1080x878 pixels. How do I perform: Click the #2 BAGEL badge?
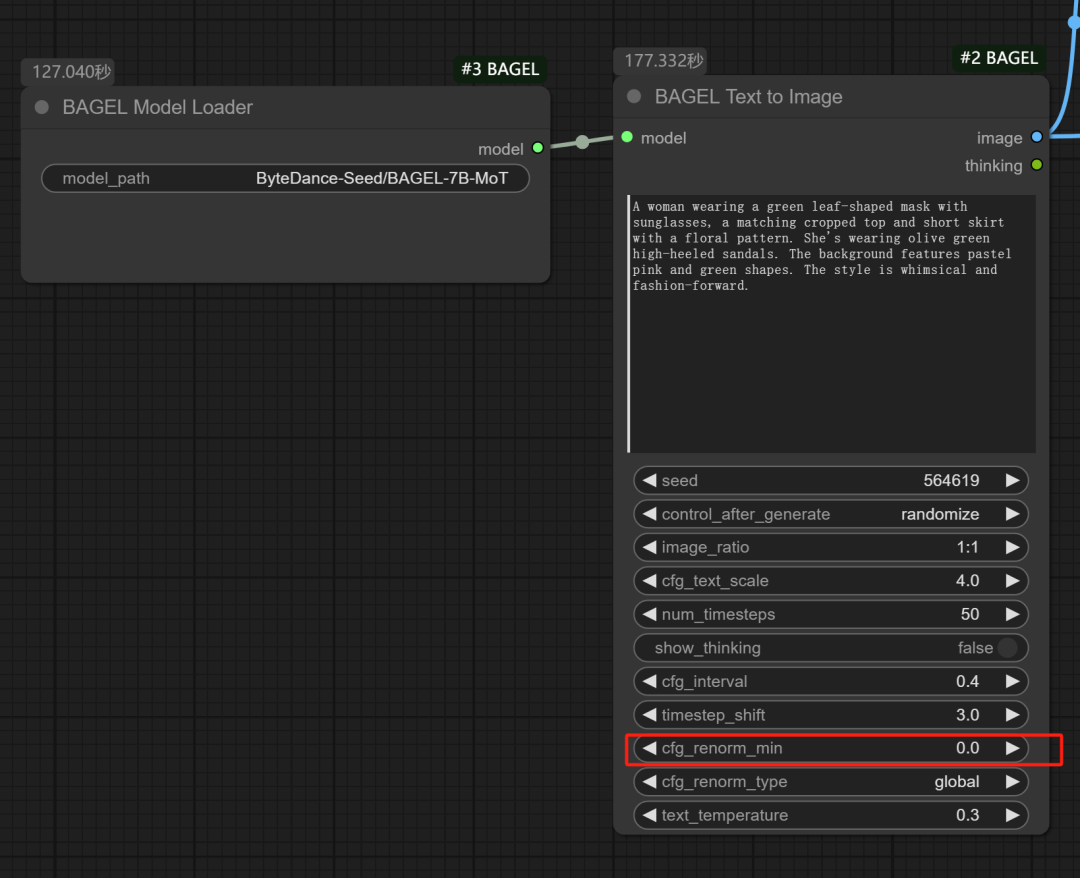coord(999,58)
